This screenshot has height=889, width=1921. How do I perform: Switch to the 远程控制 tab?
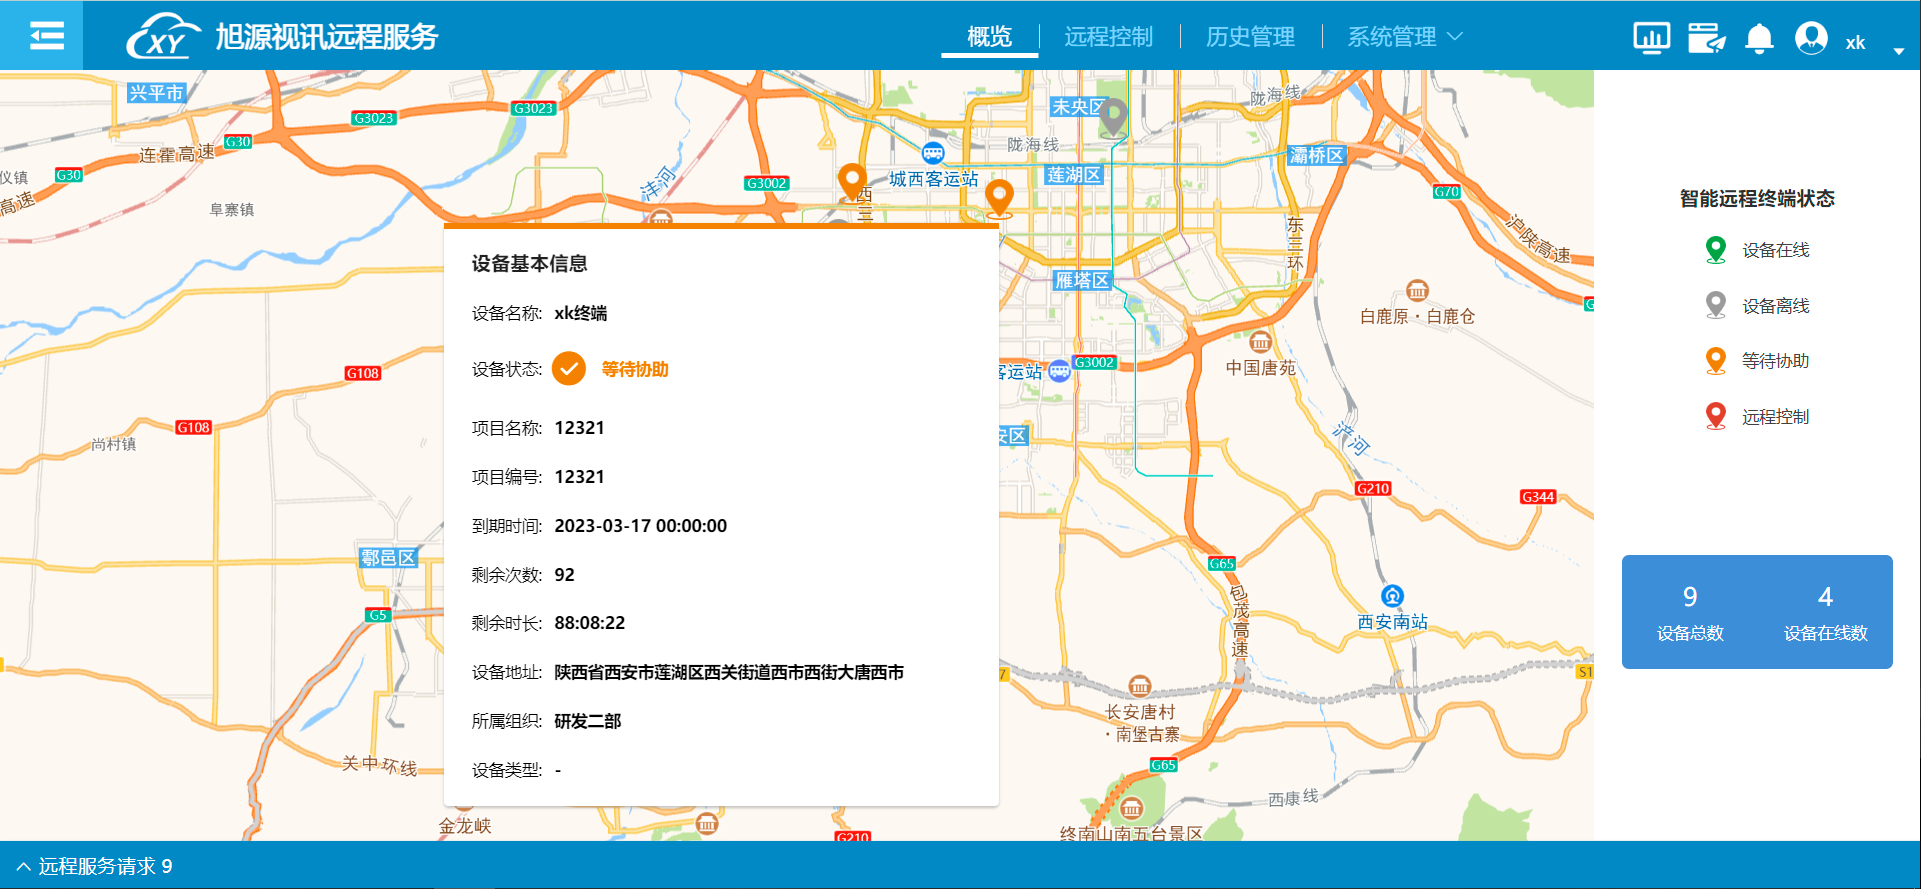[1108, 37]
